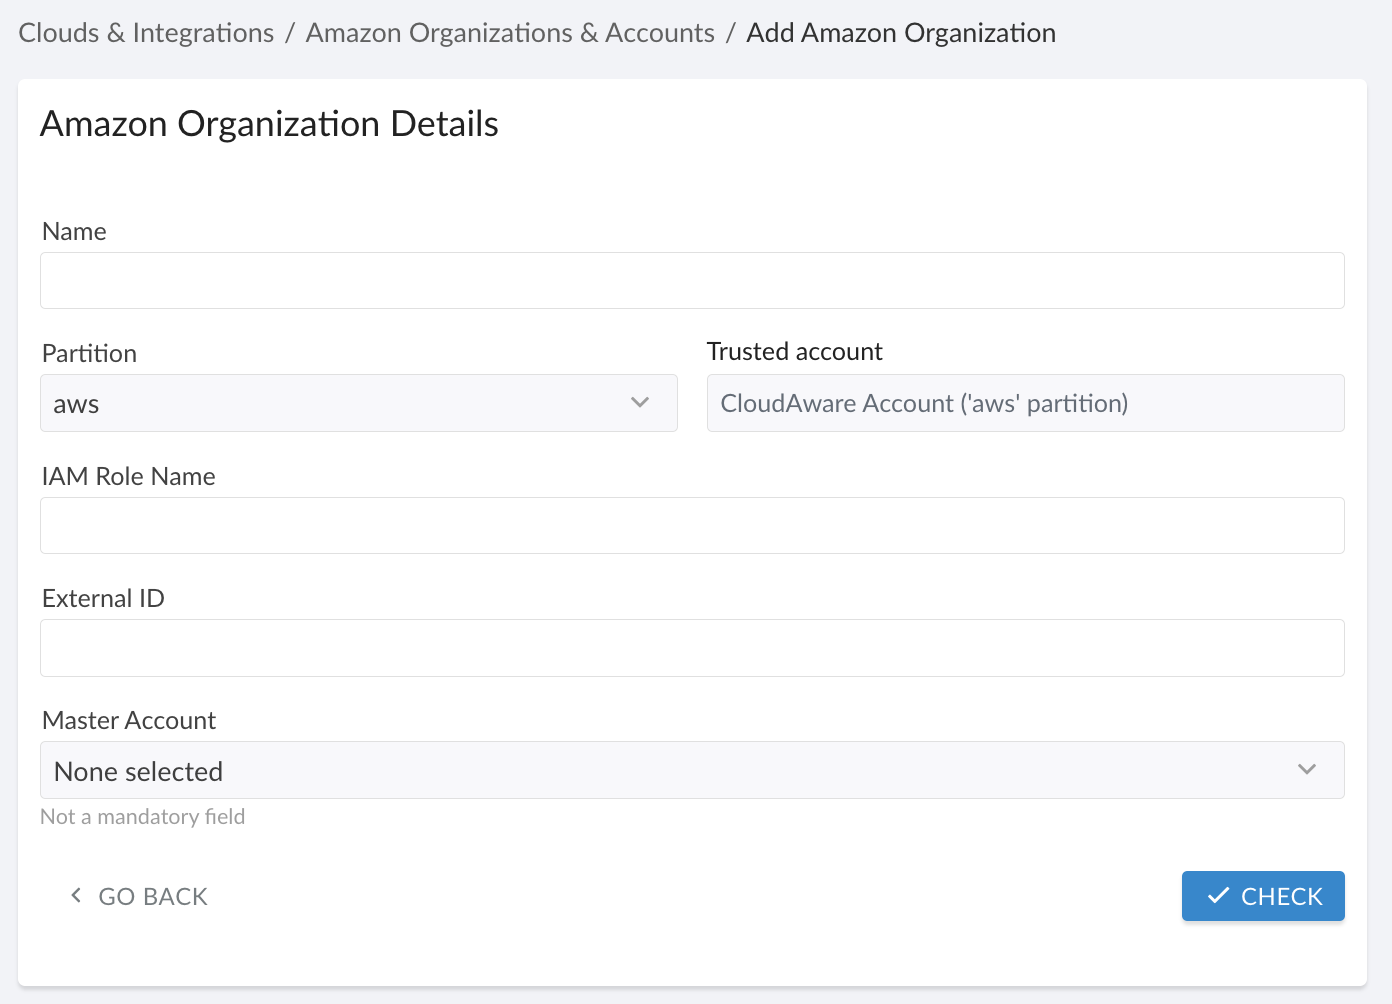Open the Master Account dropdown arrow
The height and width of the screenshot is (1004, 1392).
(x=1306, y=770)
